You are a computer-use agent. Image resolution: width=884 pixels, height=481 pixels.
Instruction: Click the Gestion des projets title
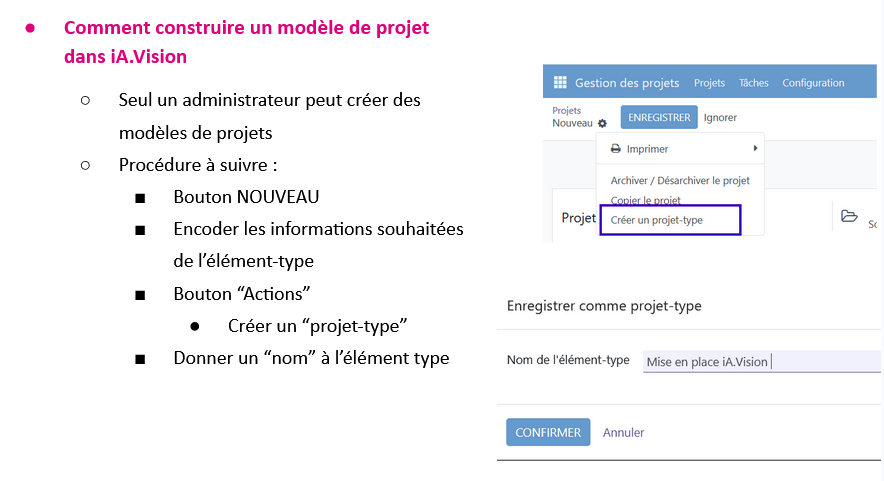627,83
